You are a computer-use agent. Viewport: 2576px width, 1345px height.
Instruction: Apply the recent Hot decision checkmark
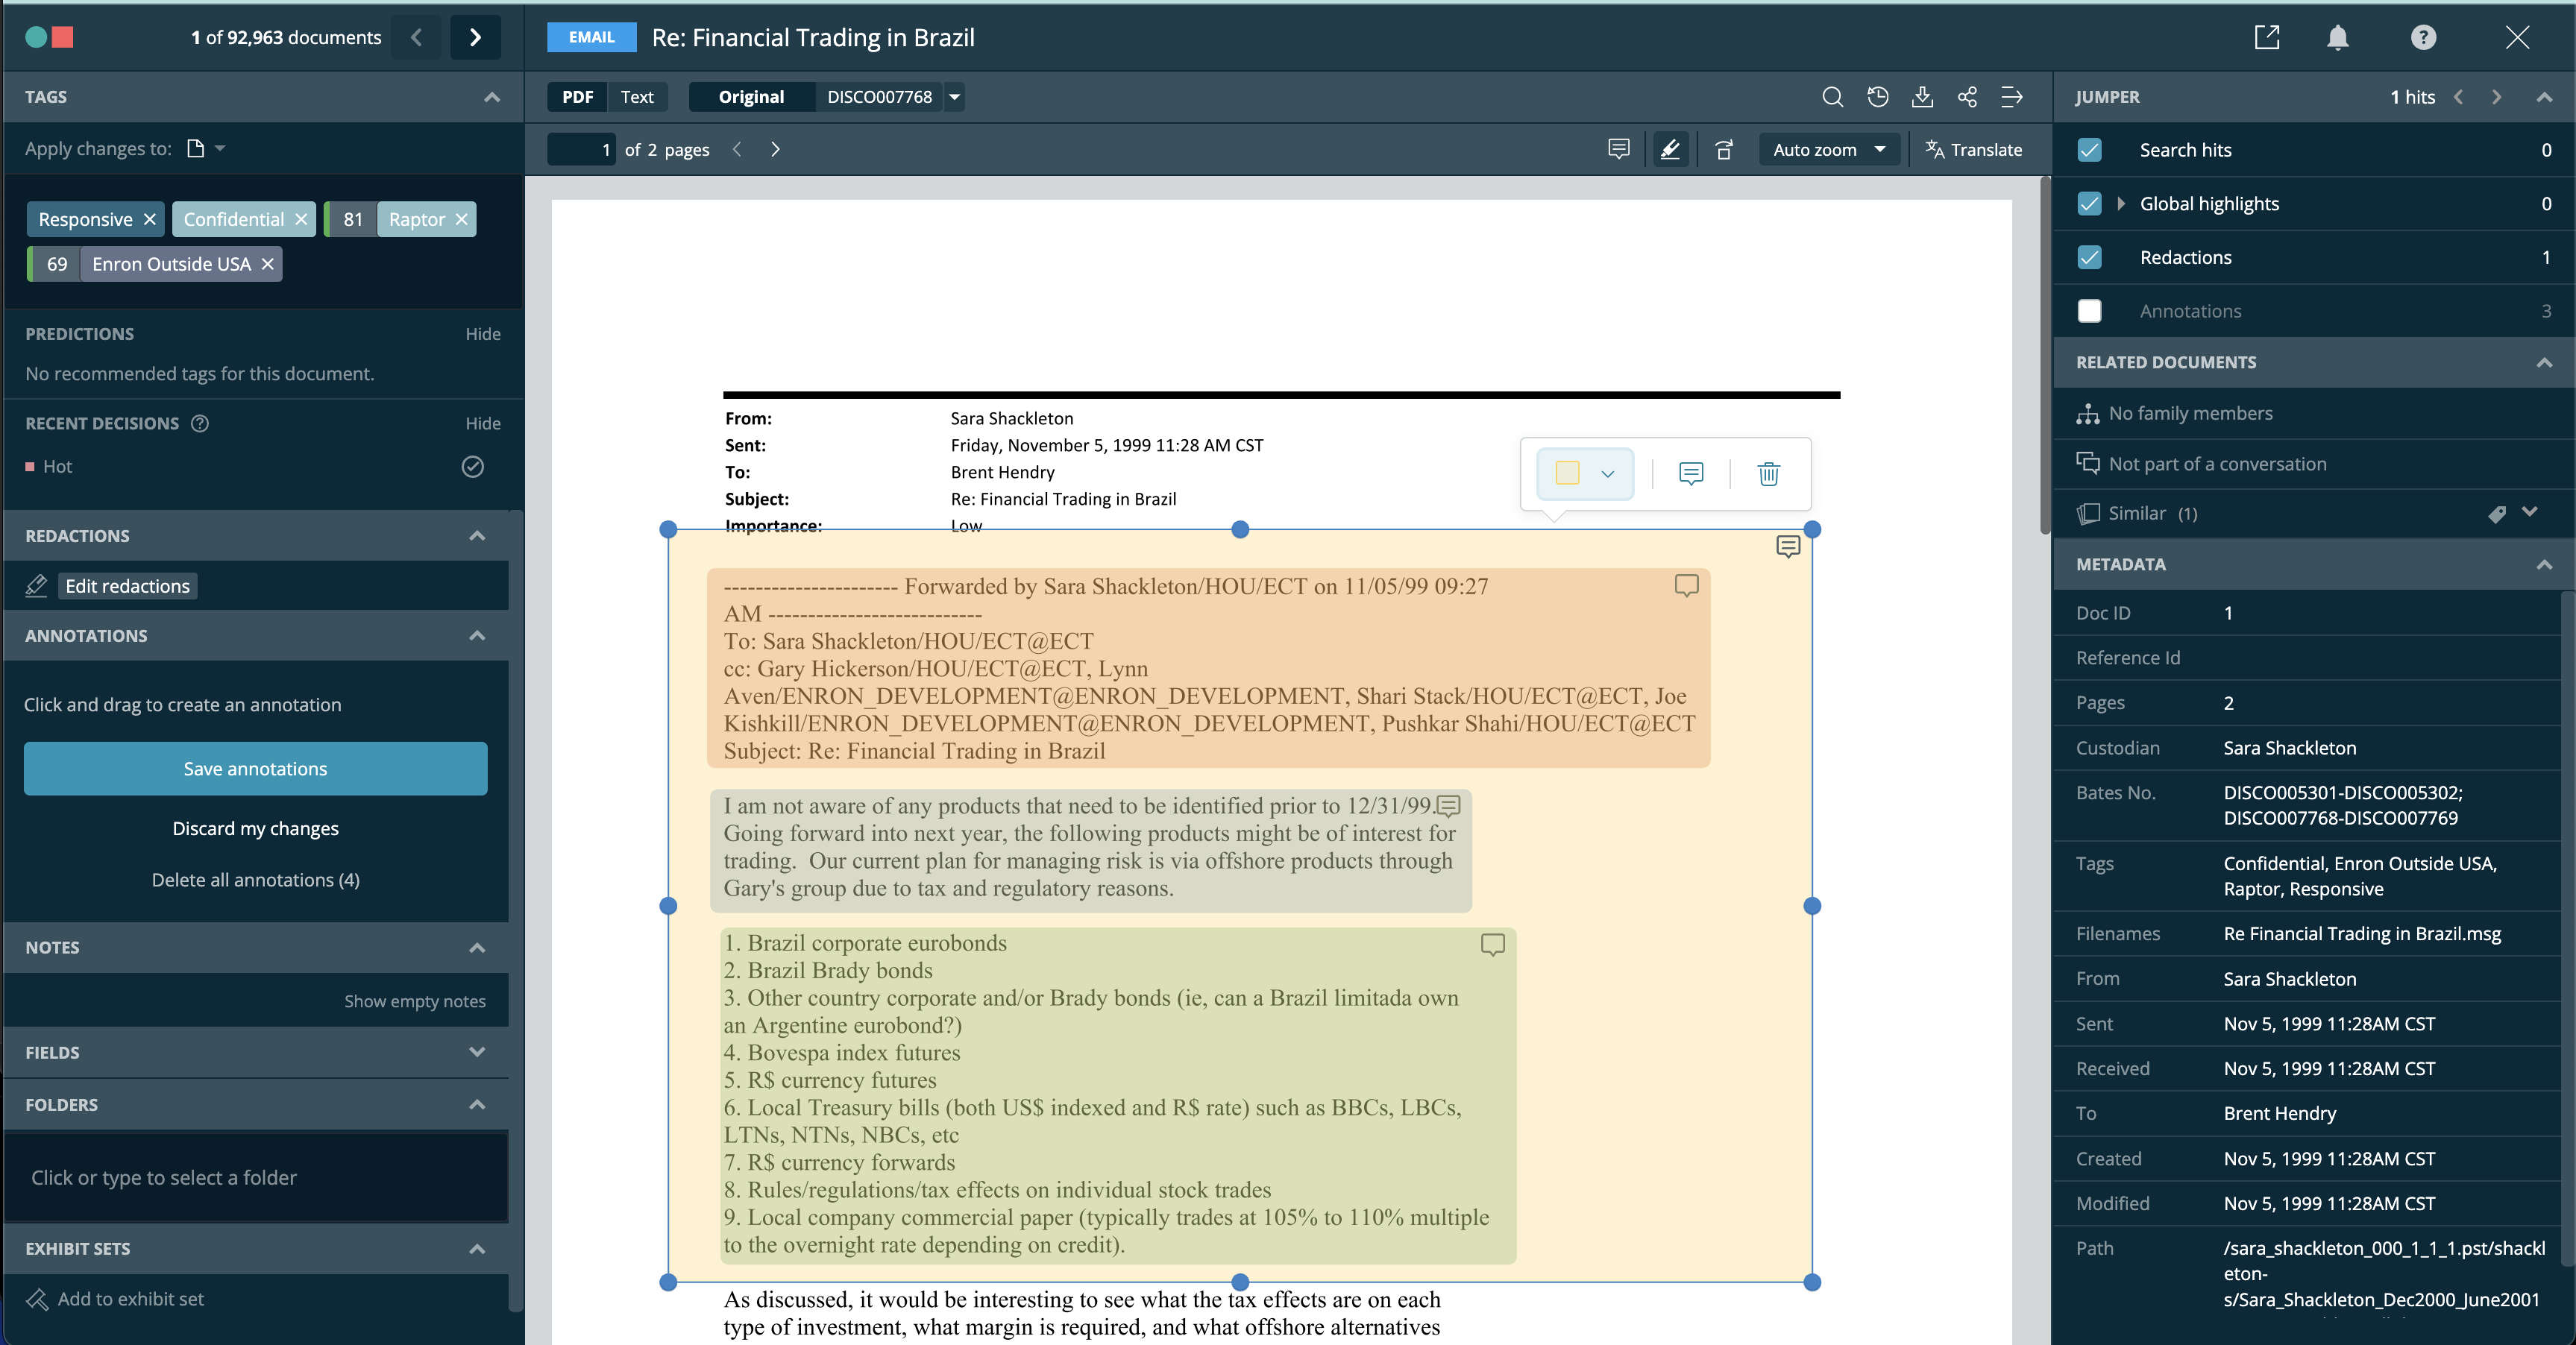(473, 467)
